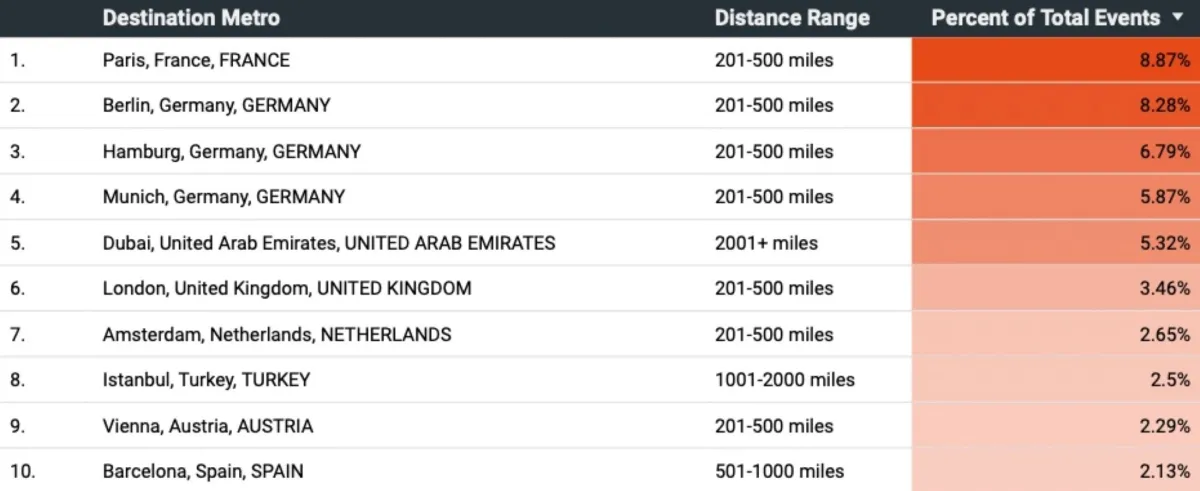The height and width of the screenshot is (491, 1200).
Task: Click the 5.32% shaded cell
Action: click(1055, 243)
